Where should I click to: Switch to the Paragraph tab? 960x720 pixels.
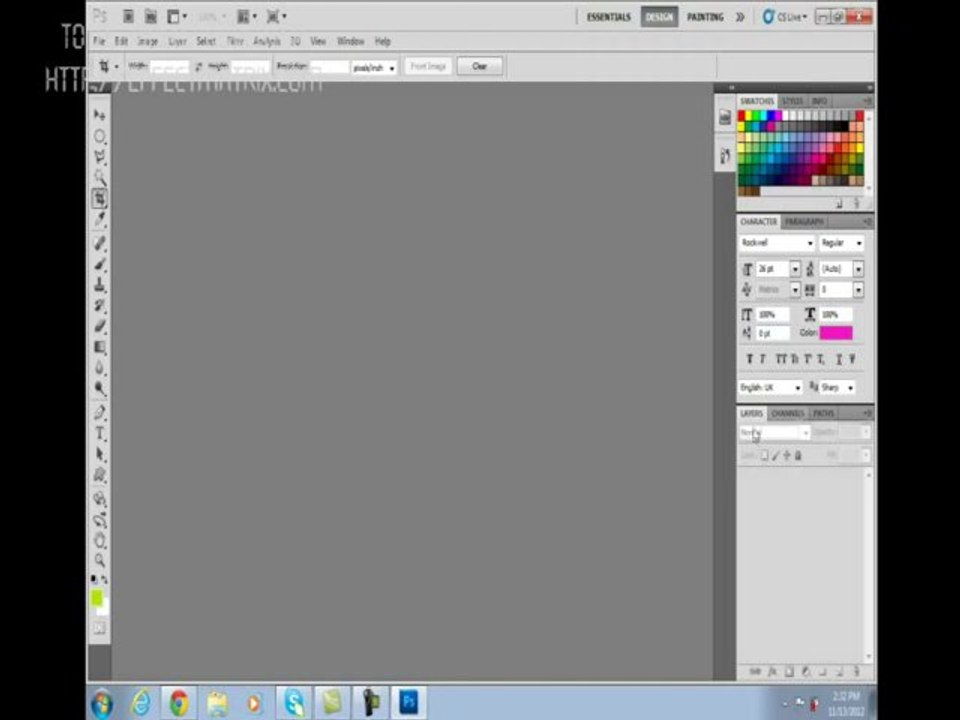pos(804,222)
